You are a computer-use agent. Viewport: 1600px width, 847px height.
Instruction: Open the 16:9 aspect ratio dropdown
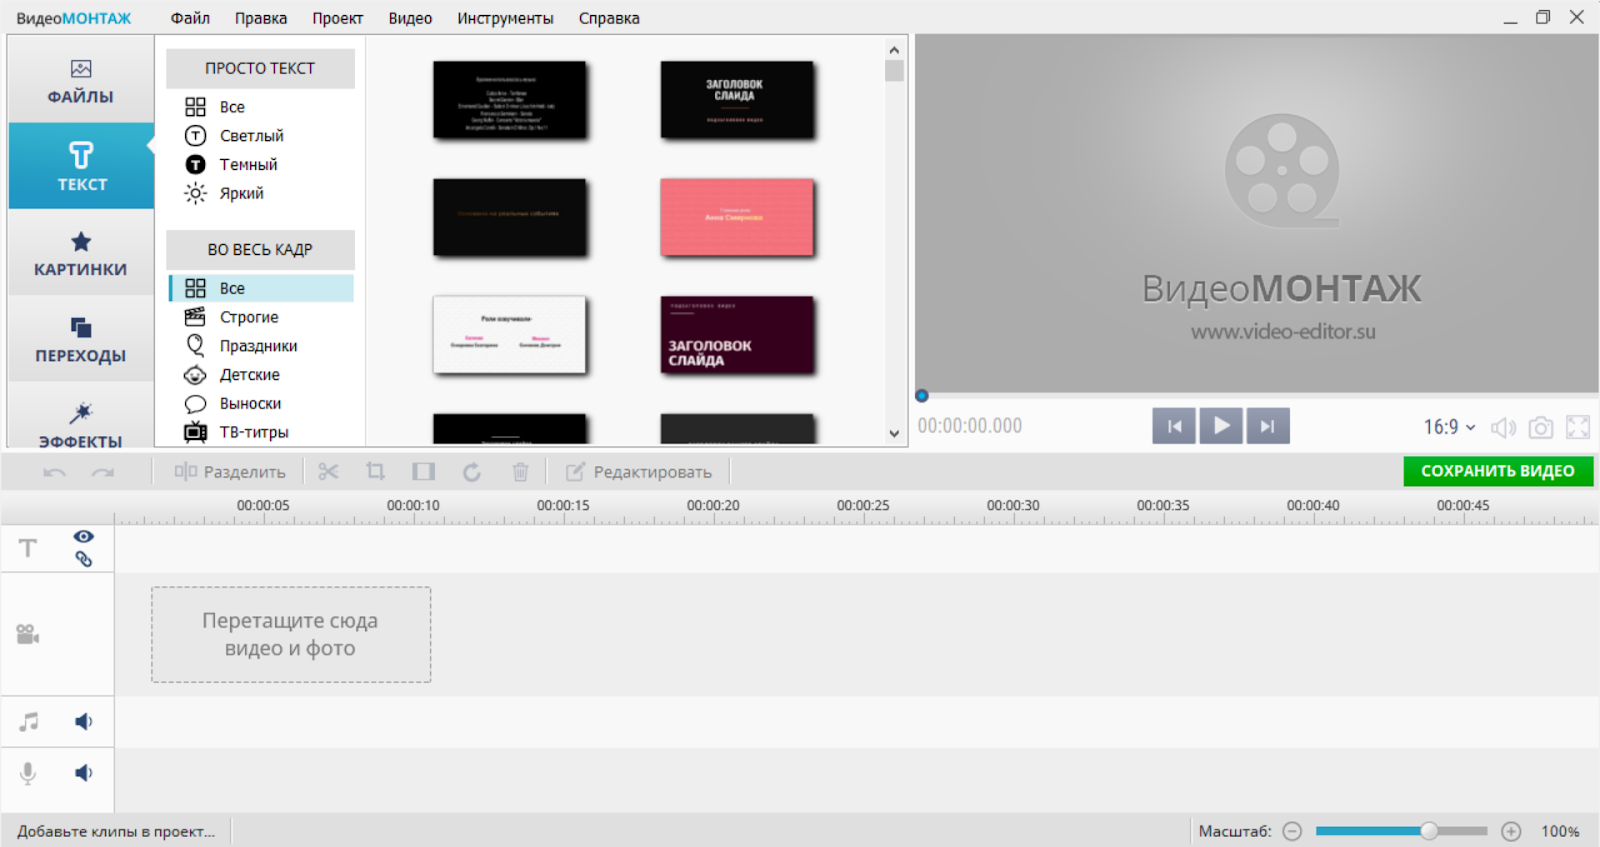1449,427
